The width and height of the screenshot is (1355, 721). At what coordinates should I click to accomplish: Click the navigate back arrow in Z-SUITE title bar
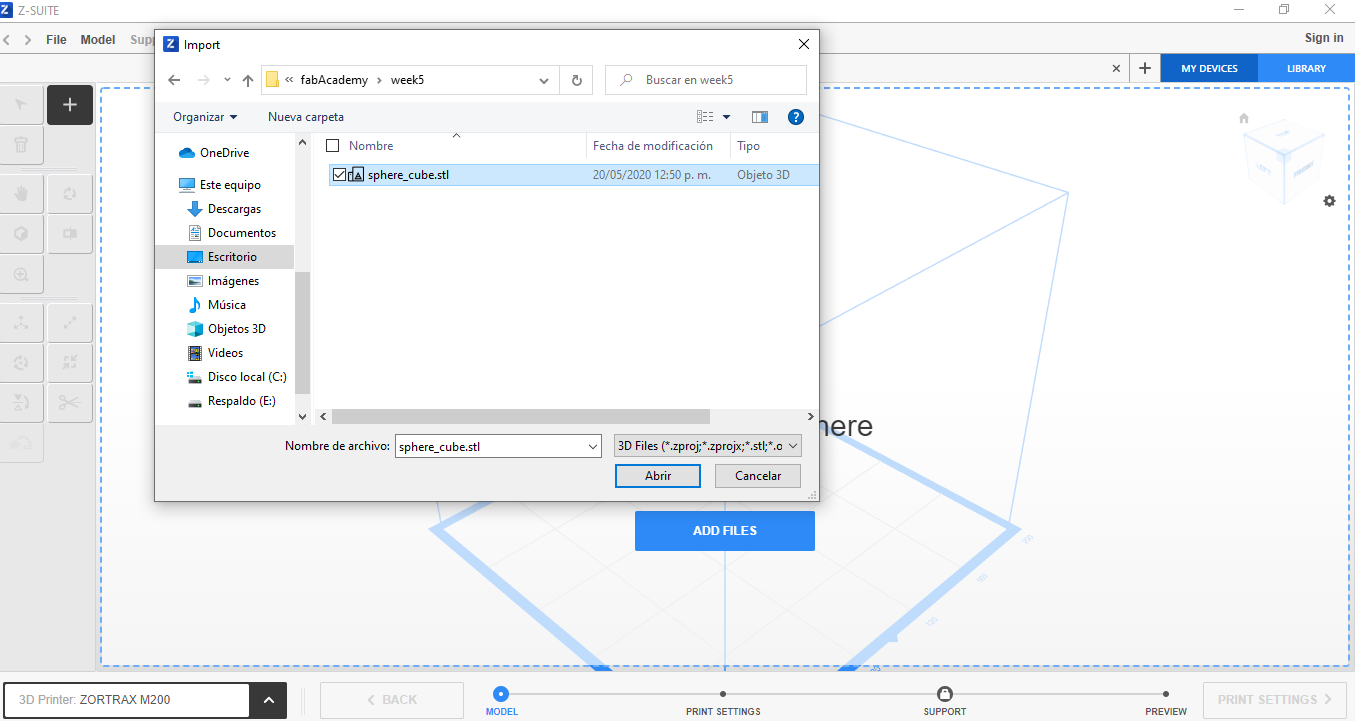click(7, 40)
